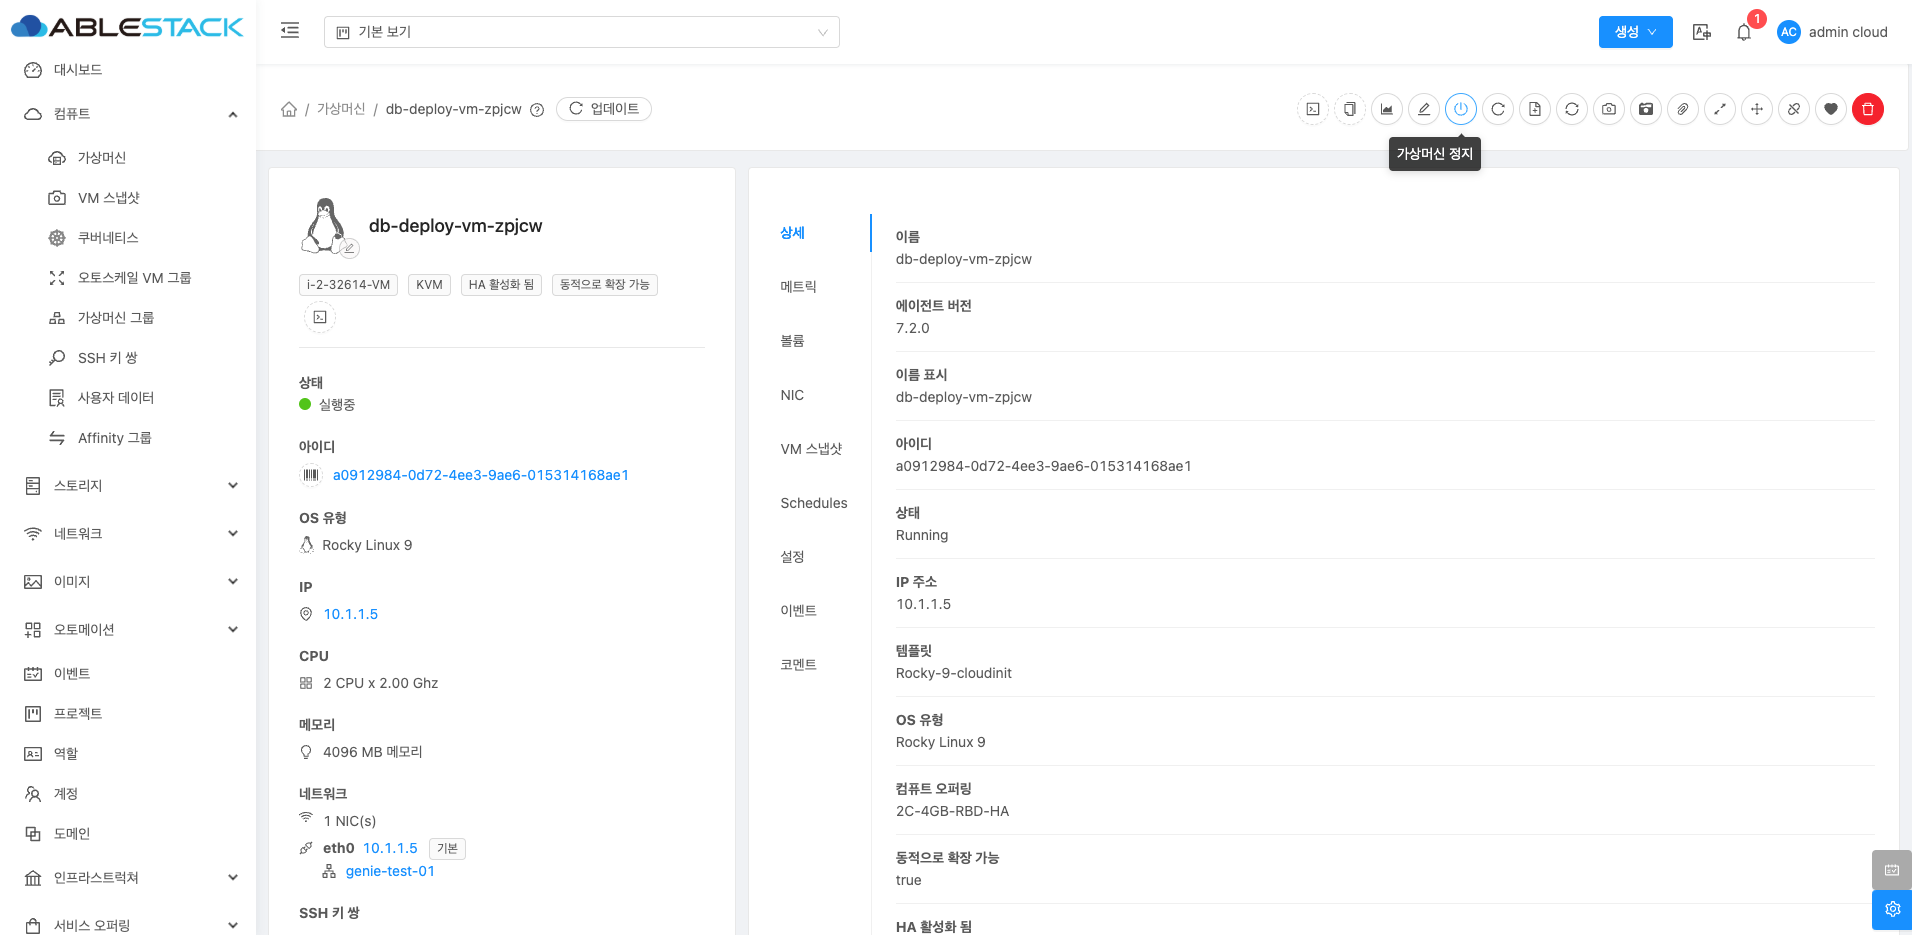Image resolution: width=1912 pixels, height=935 pixels.
Task: Toggle the sidebar menu collapse button
Action: pyautogui.click(x=290, y=31)
